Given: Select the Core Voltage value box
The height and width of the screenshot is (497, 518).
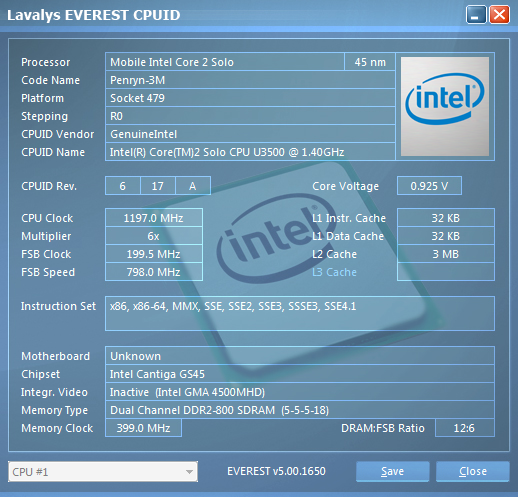Looking at the screenshot, I should pos(429,186).
